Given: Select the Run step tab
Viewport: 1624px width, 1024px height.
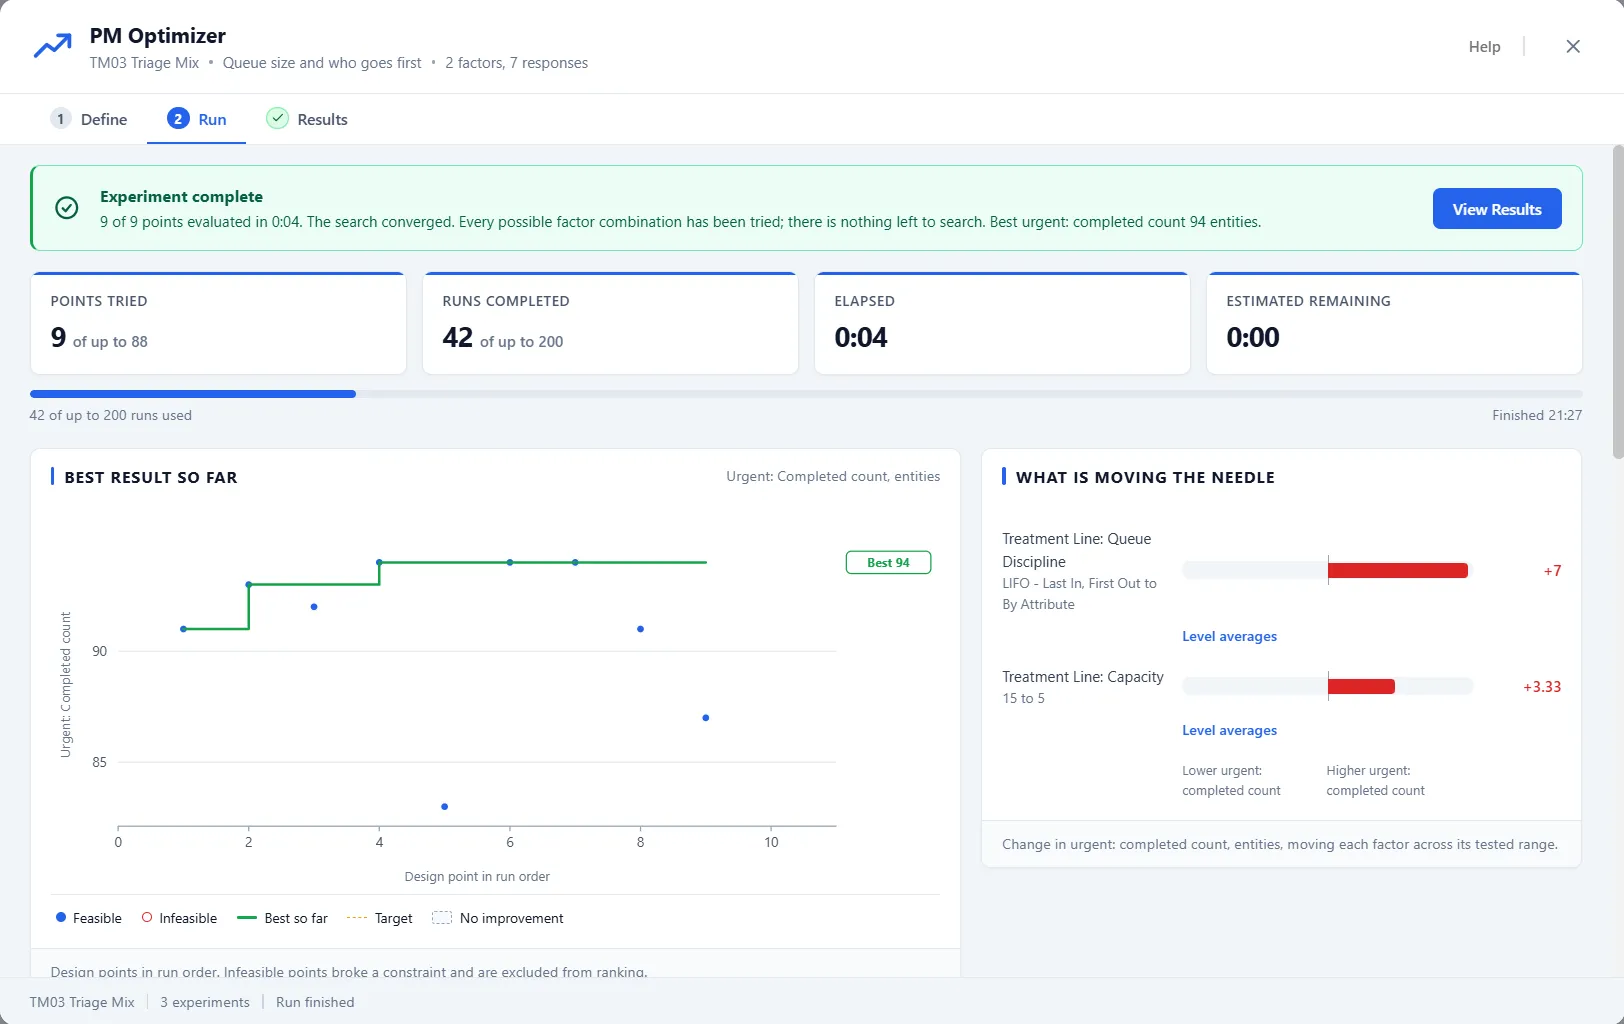Looking at the screenshot, I should [x=196, y=119].
